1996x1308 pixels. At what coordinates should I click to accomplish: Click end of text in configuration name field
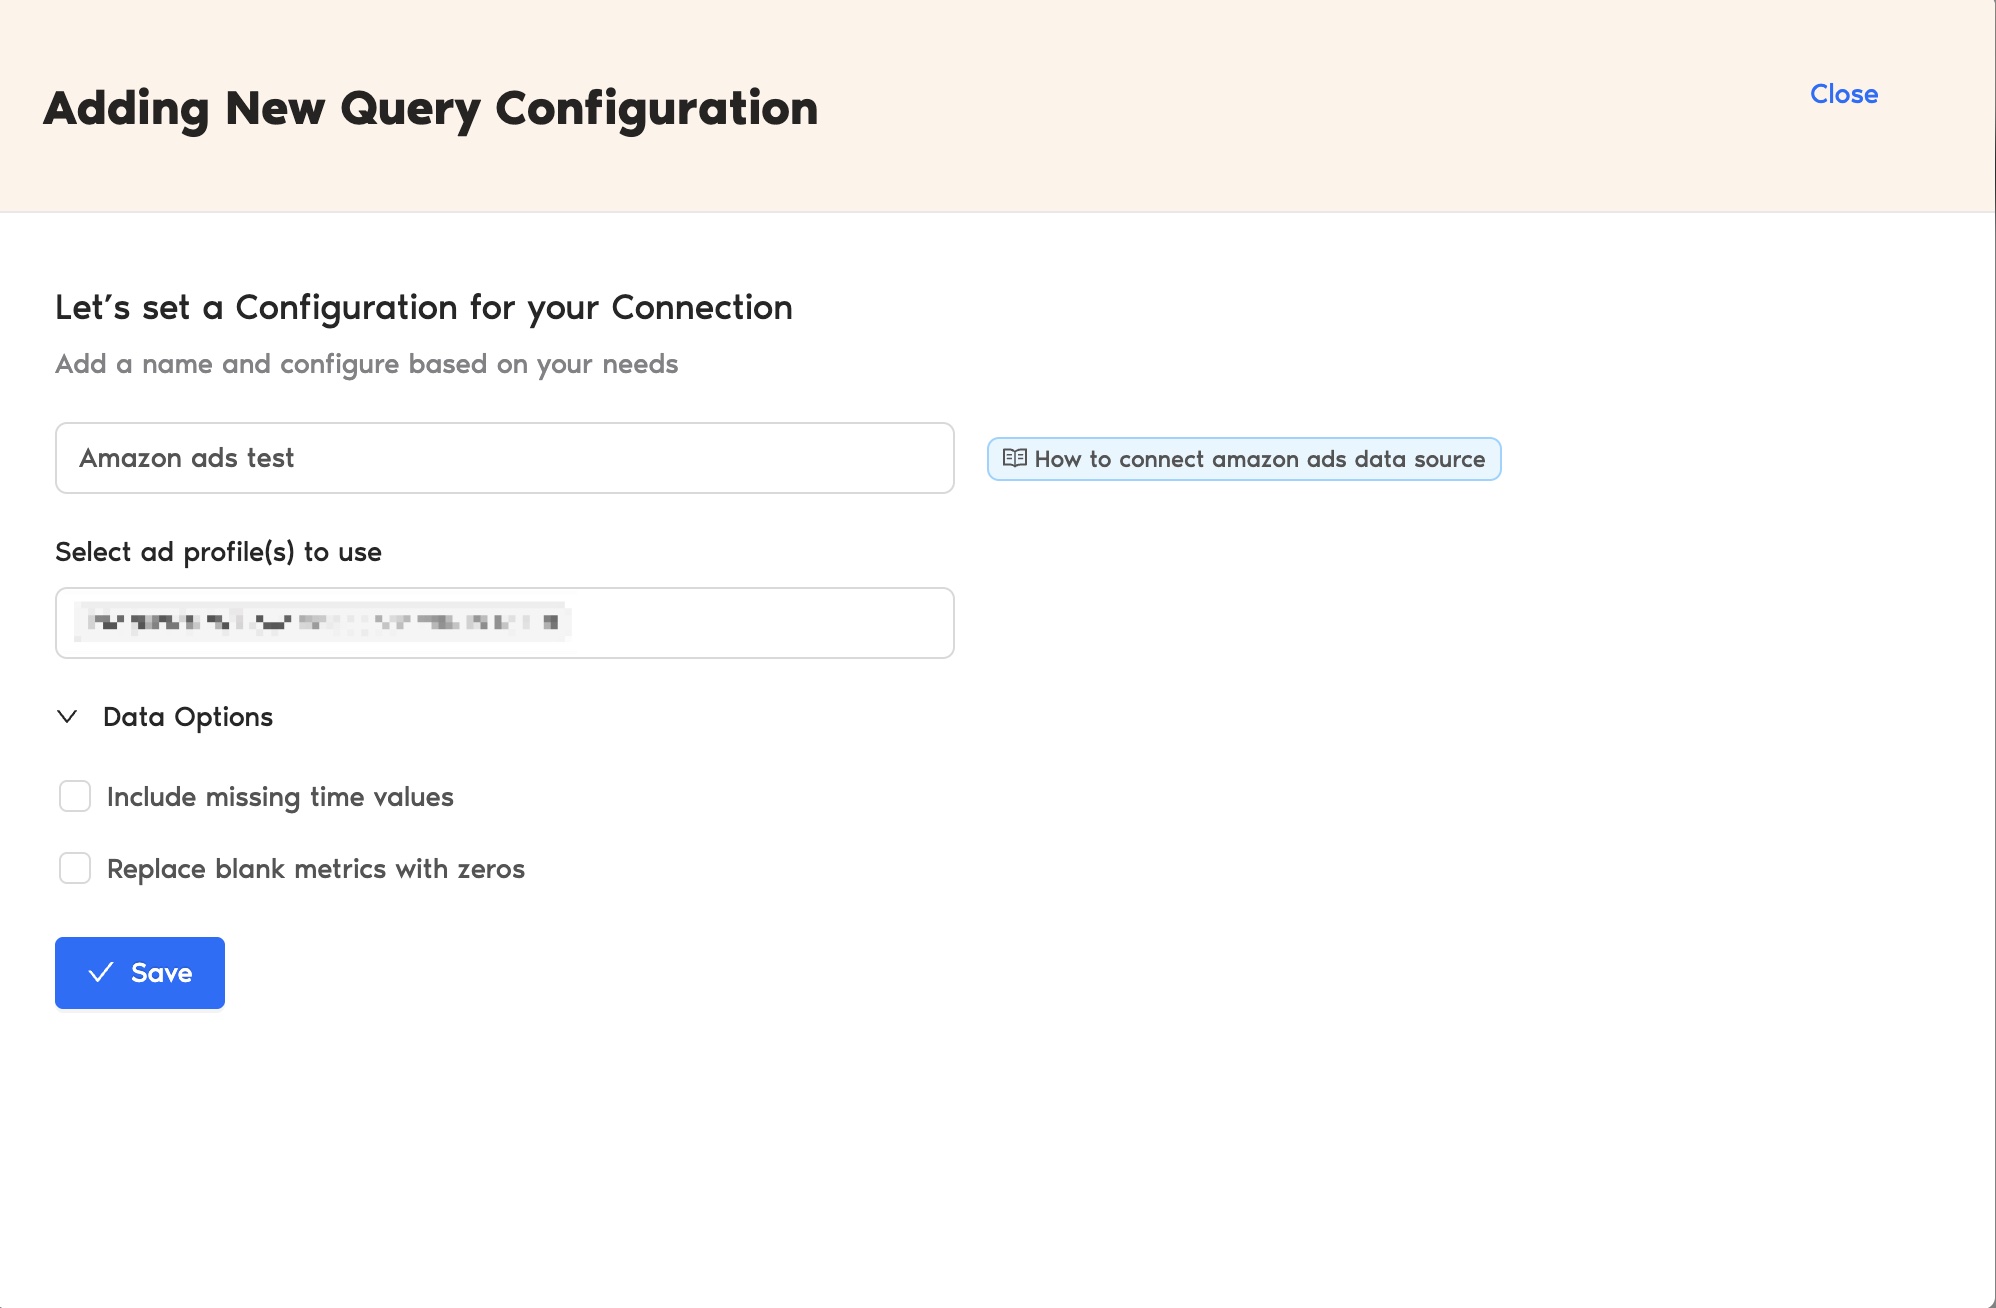[x=296, y=458]
